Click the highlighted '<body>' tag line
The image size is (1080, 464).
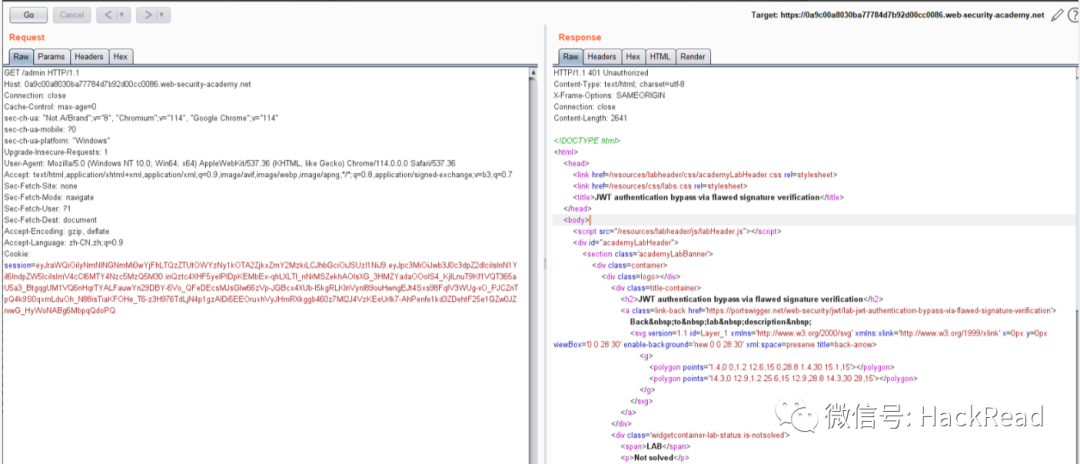579,220
